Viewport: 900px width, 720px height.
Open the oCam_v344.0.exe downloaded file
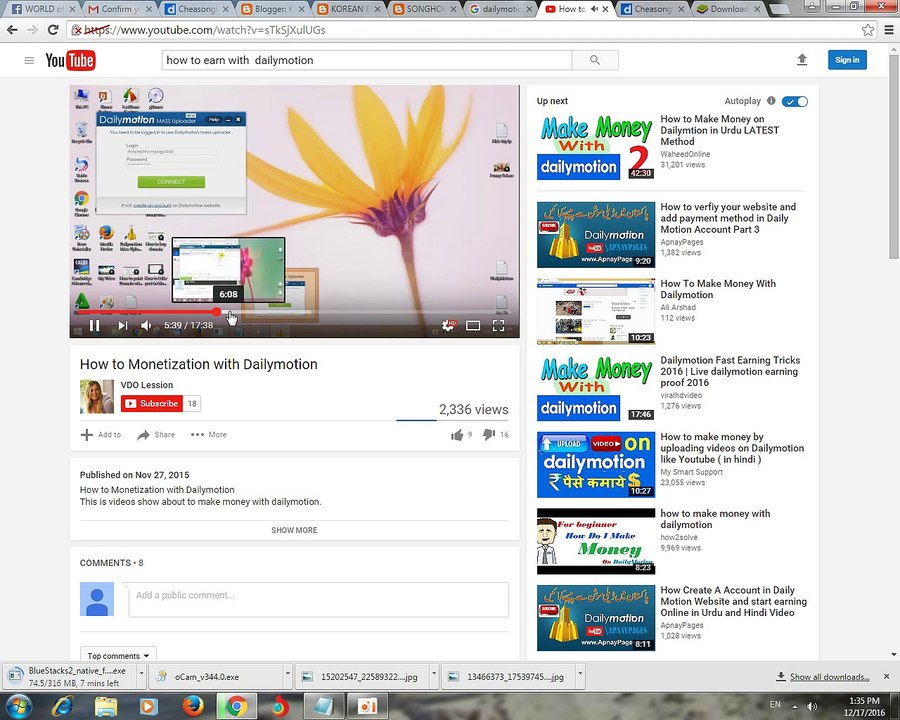tap(216, 676)
